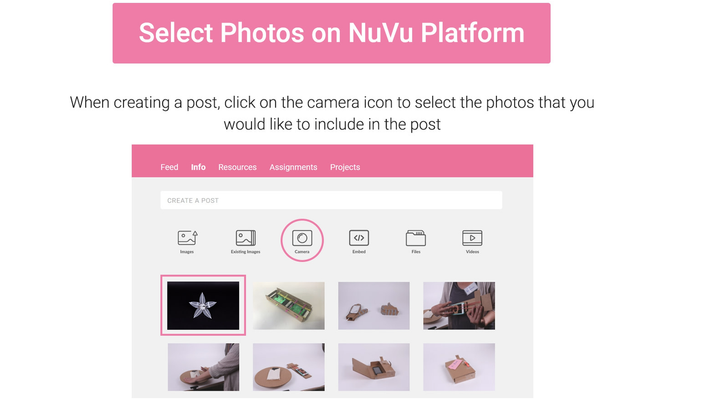The height and width of the screenshot is (405, 720).
Task: Switch to the Feed tab
Action: tap(169, 167)
